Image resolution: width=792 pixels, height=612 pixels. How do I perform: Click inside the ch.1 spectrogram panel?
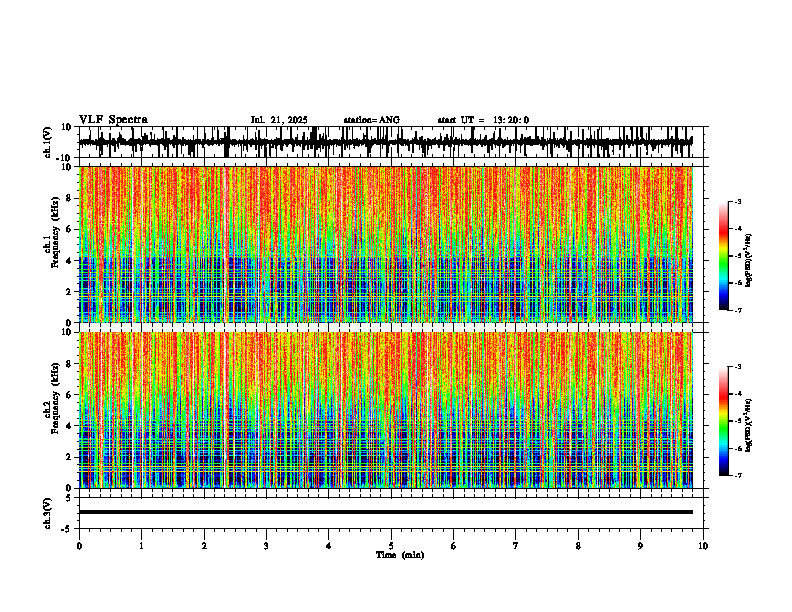pyautogui.click(x=386, y=244)
